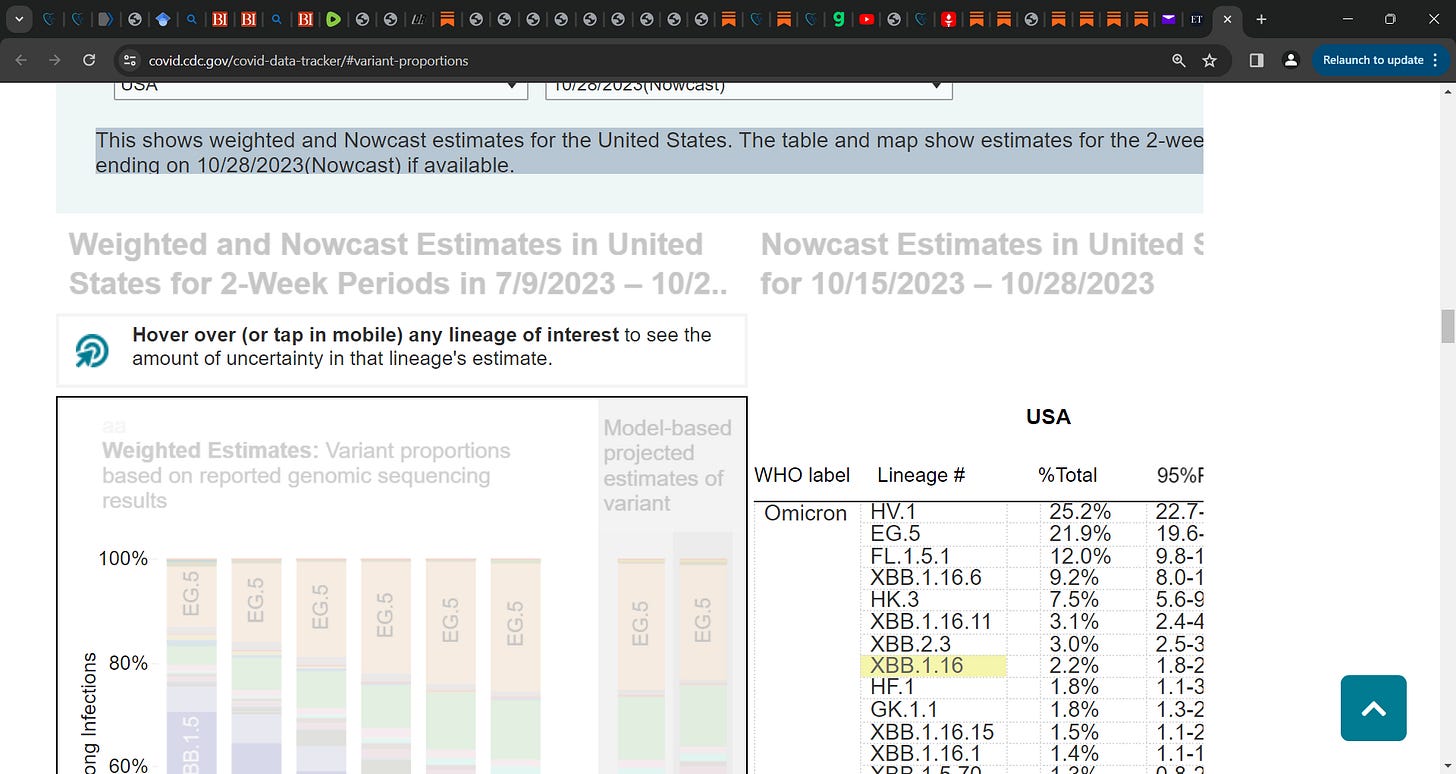Image resolution: width=1456 pixels, height=774 pixels.
Task: Click the 12.0% total value
Action: click(1080, 556)
